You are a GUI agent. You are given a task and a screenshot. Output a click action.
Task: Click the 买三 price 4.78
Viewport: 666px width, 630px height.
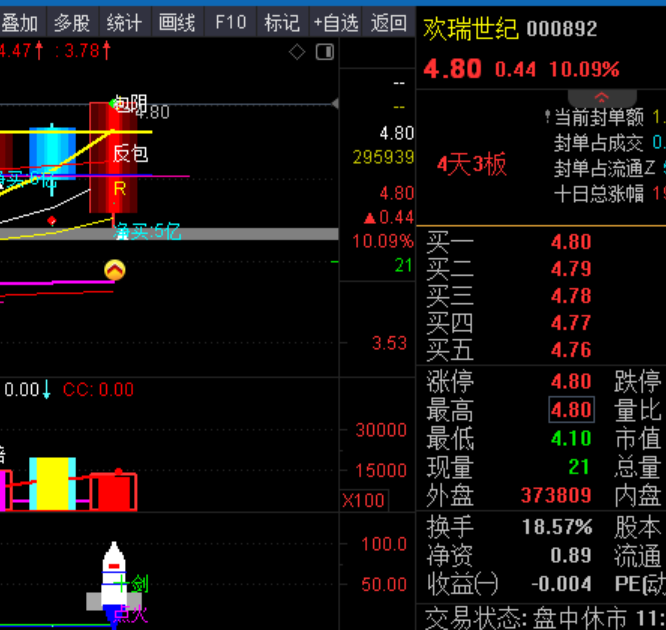tap(571, 296)
